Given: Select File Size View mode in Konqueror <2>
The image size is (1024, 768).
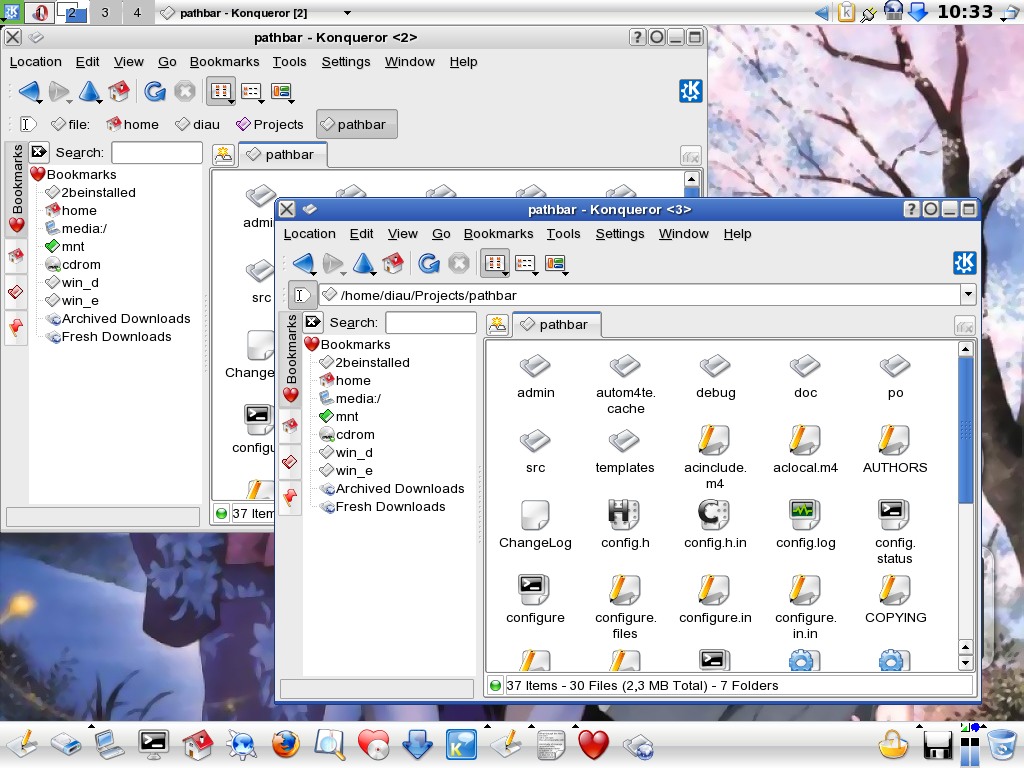Looking at the screenshot, I should pos(281,91).
